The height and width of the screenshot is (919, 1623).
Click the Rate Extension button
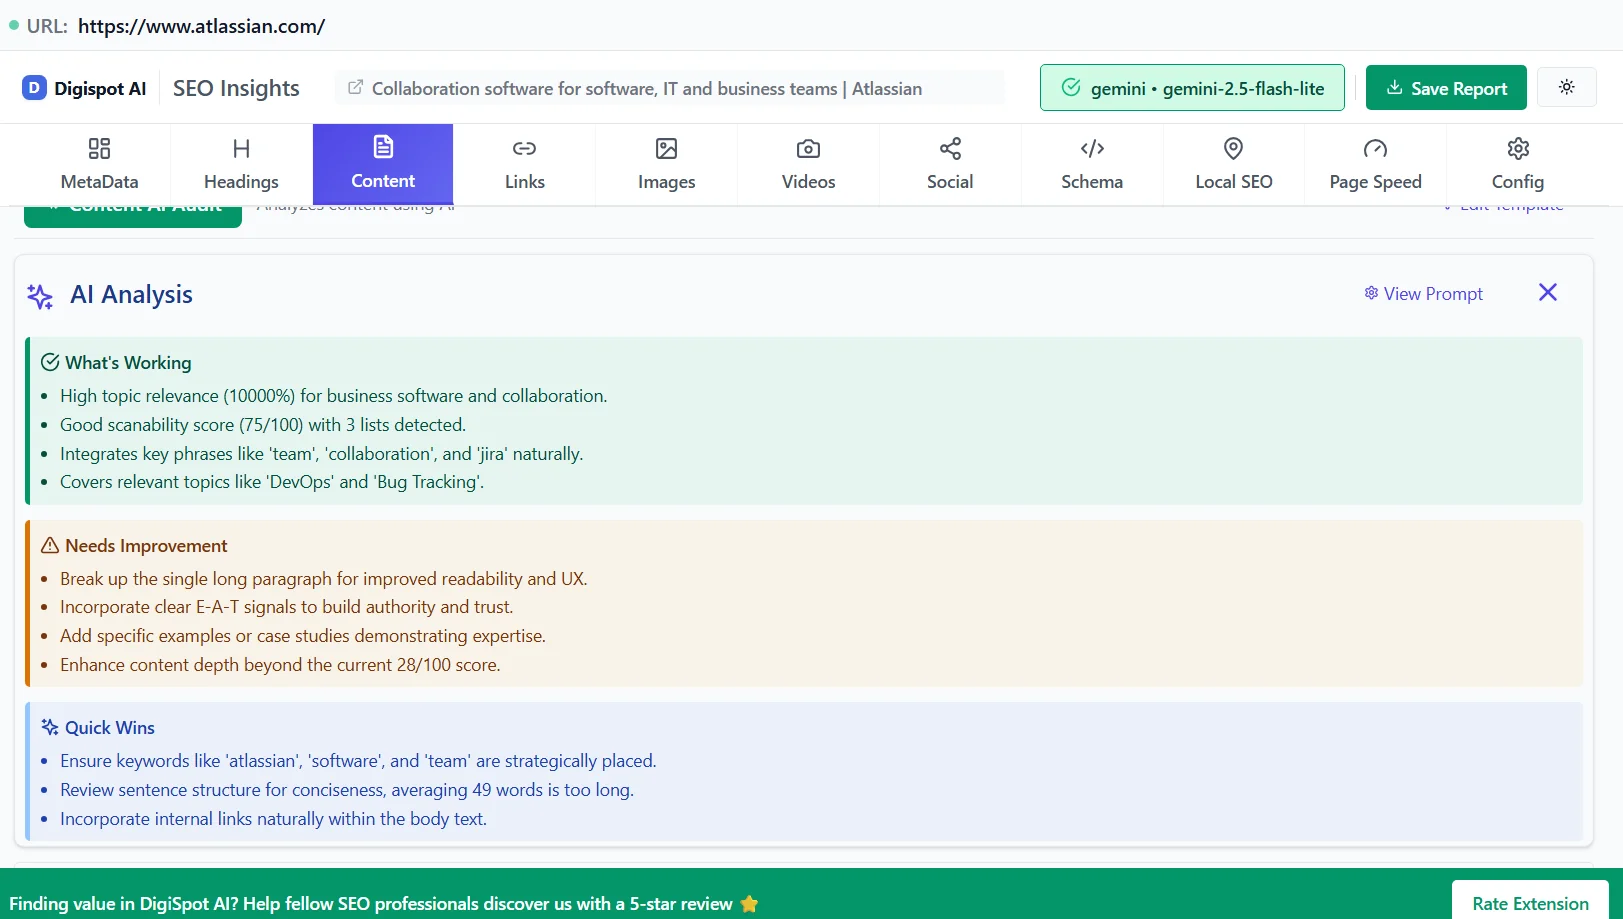(x=1529, y=902)
